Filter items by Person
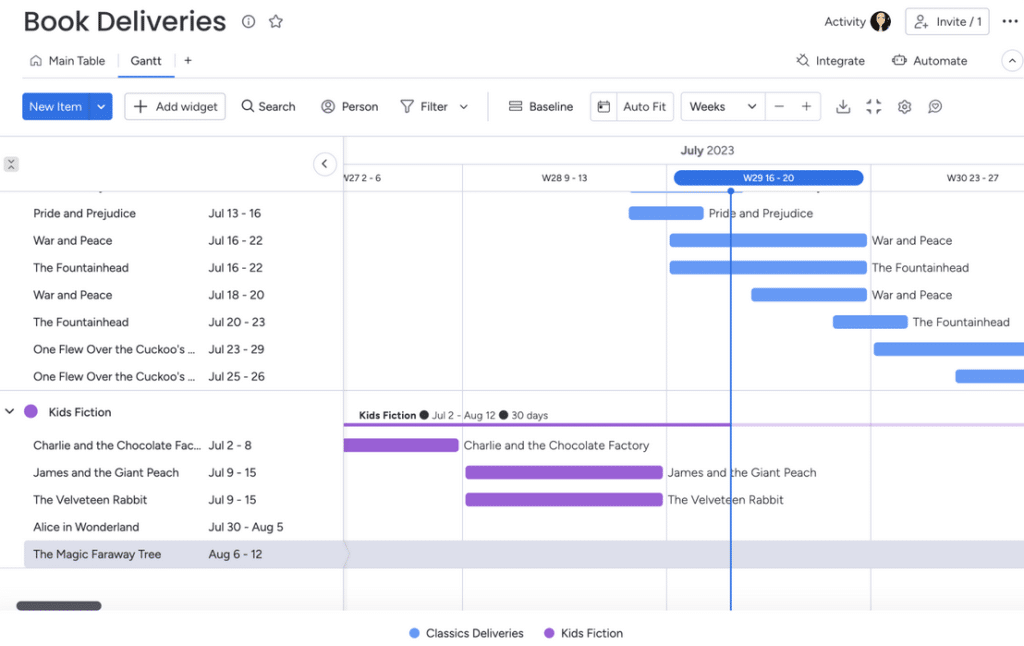This screenshot has height=646, width=1024. click(349, 106)
